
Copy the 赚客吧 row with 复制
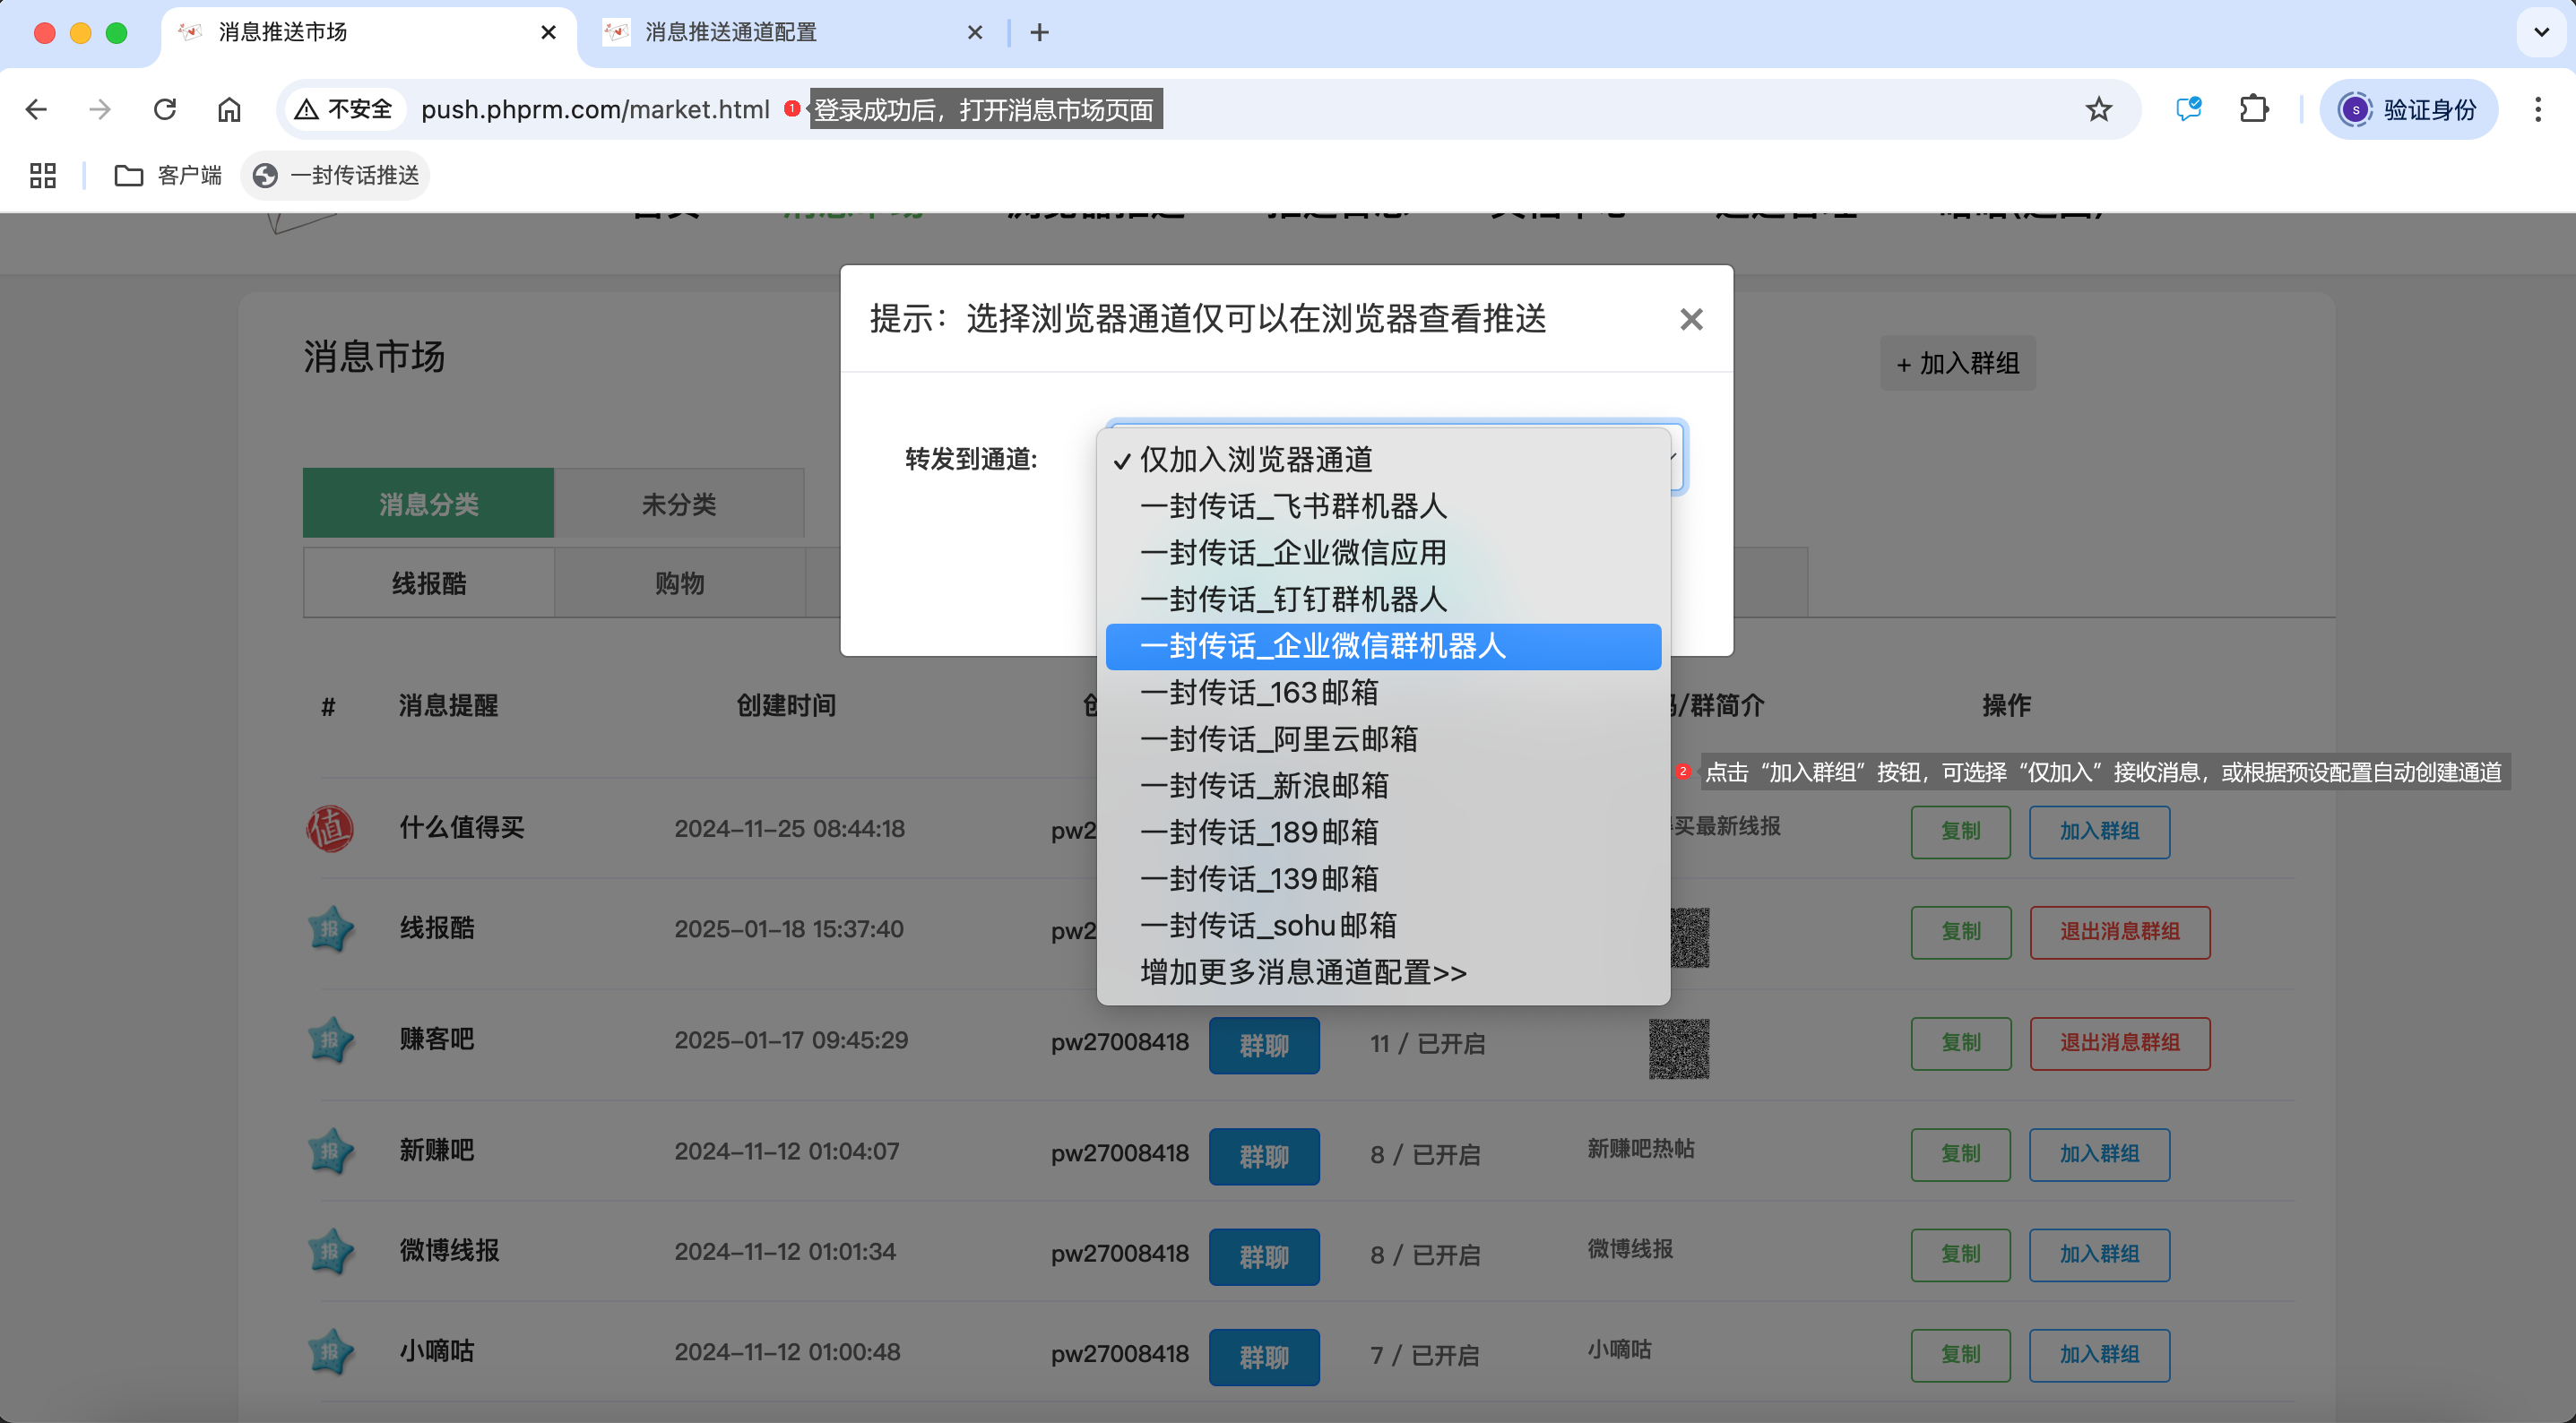[1961, 1043]
